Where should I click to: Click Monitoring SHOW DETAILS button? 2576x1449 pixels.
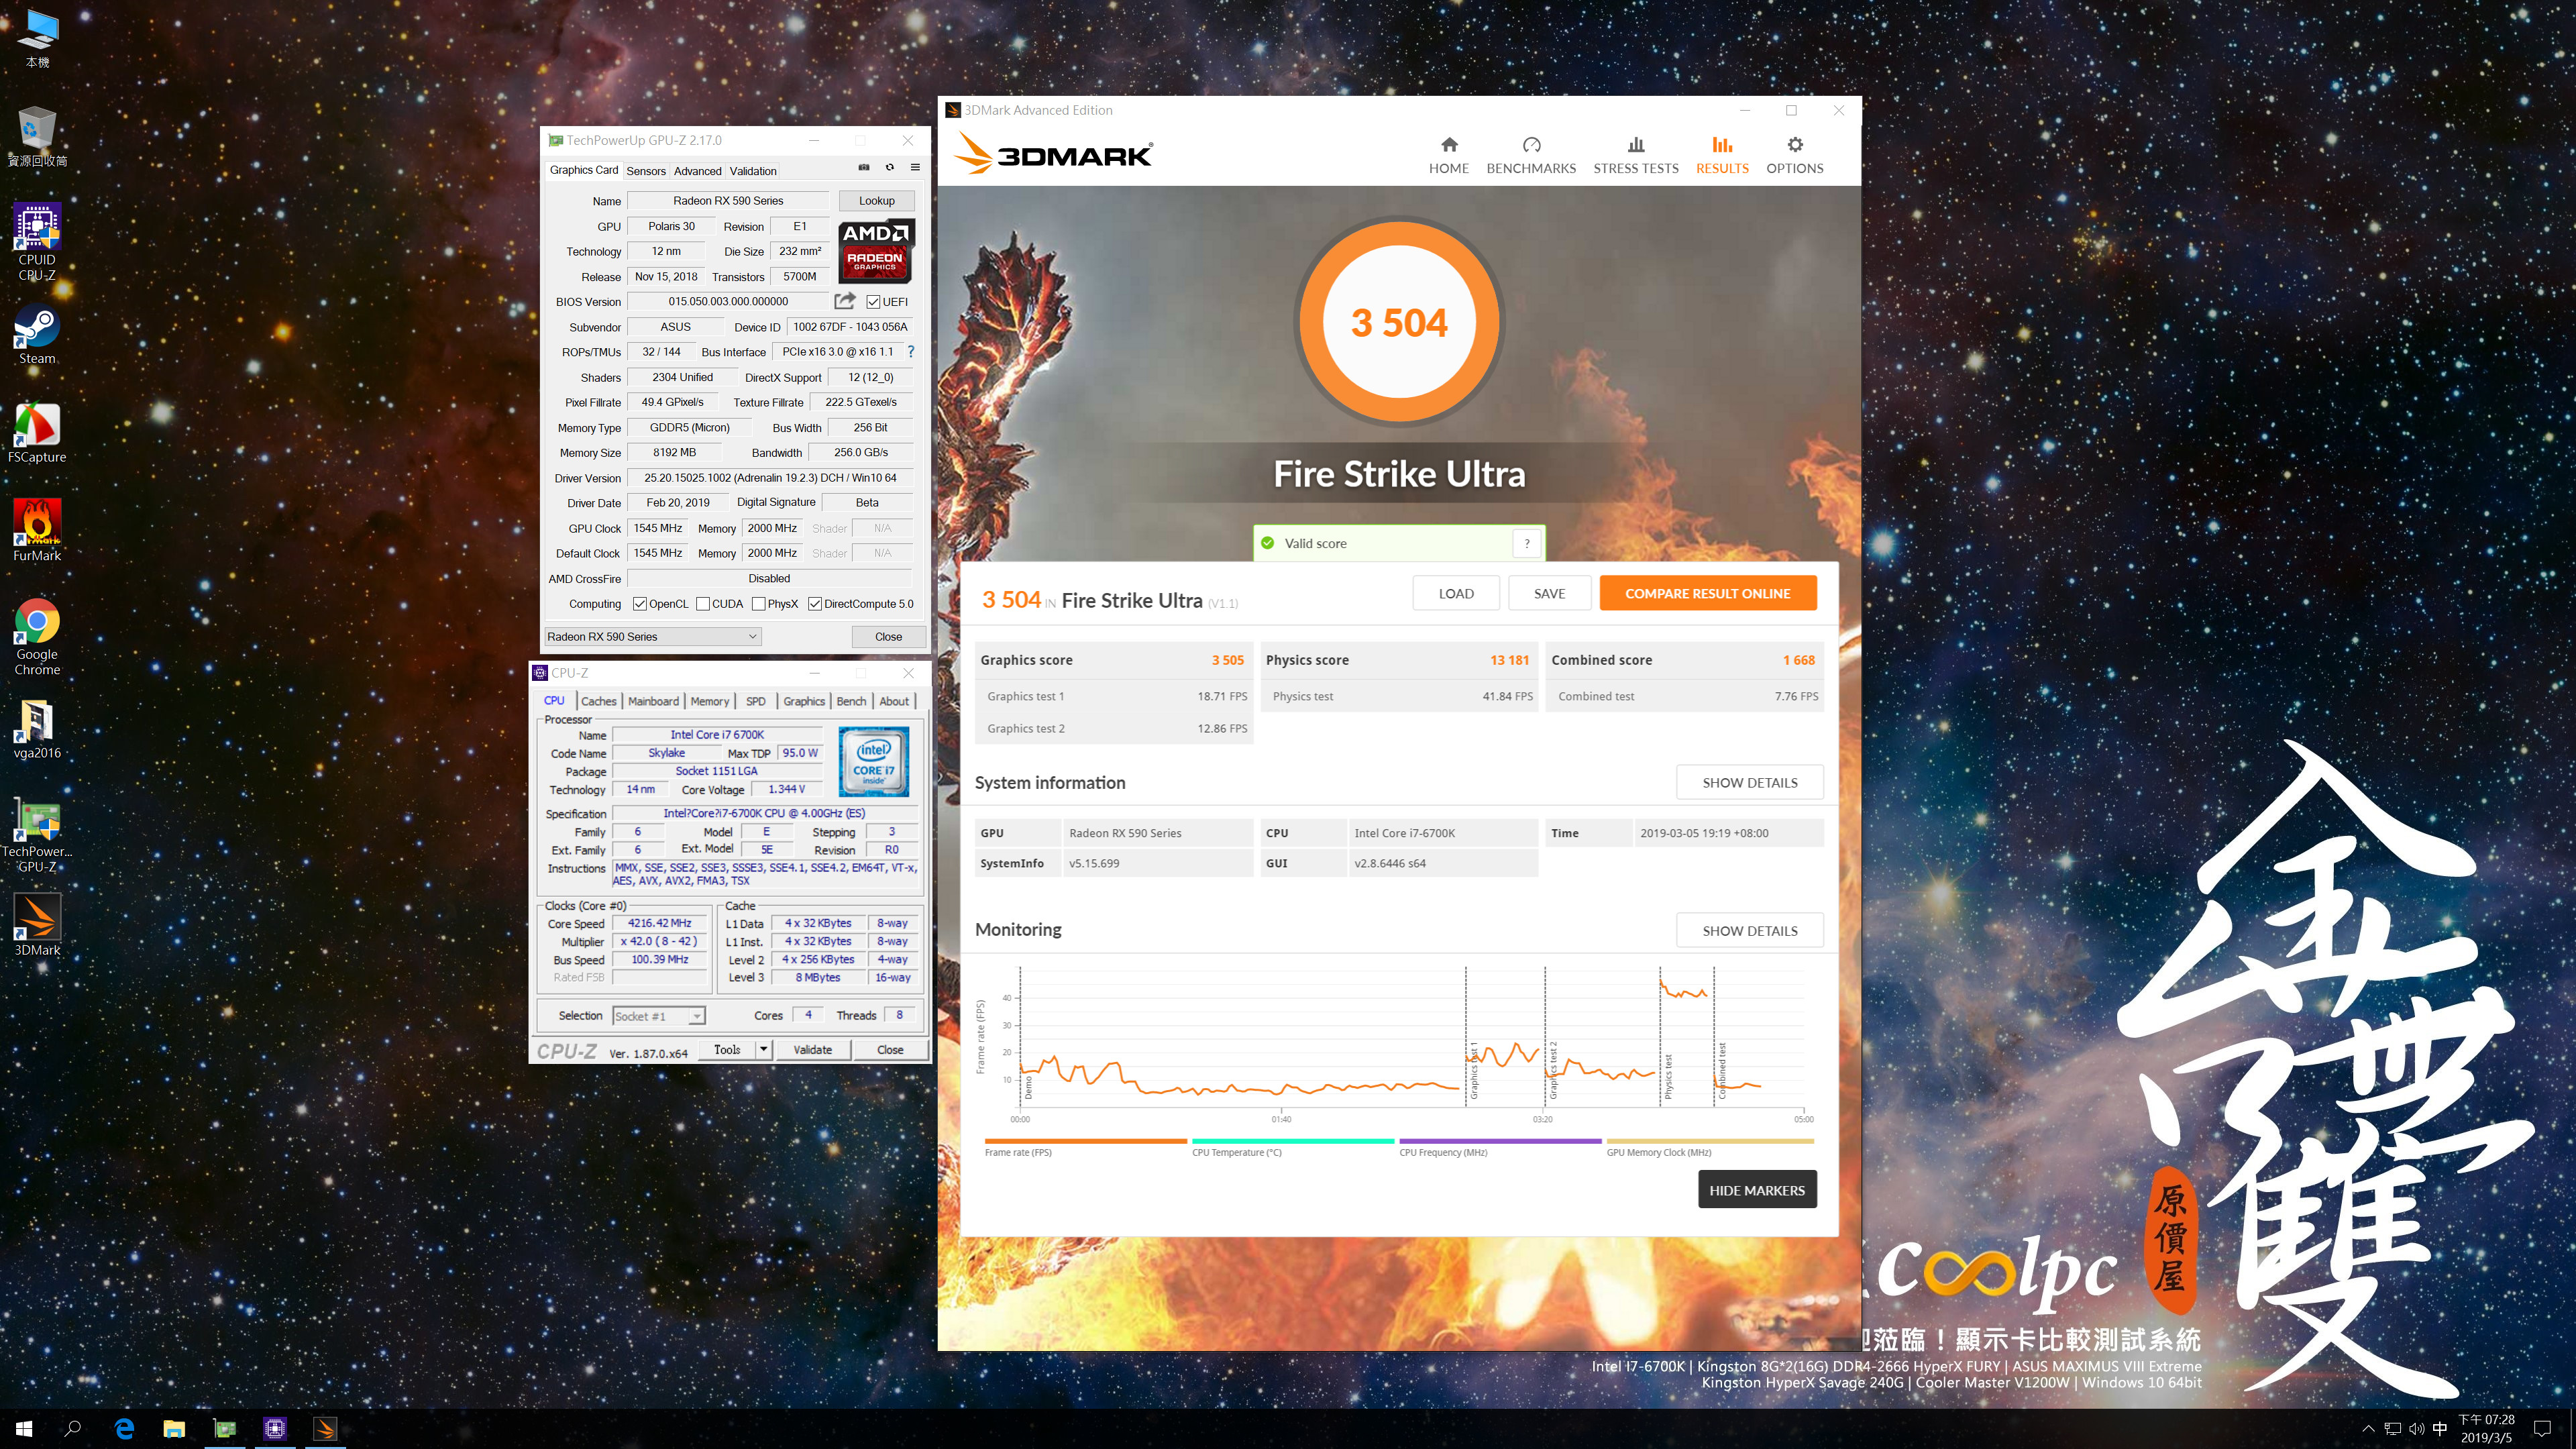1749,931
